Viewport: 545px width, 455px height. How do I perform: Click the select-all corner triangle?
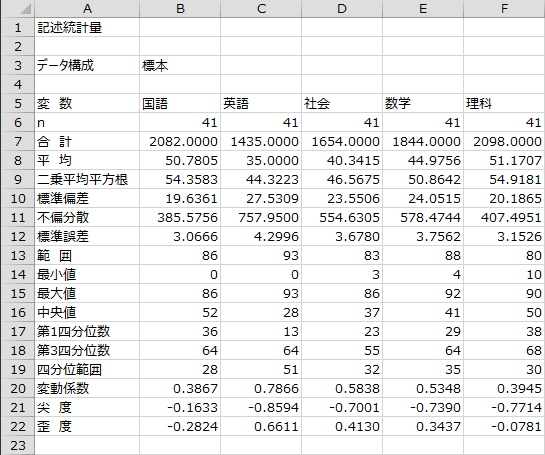pyautogui.click(x=18, y=8)
